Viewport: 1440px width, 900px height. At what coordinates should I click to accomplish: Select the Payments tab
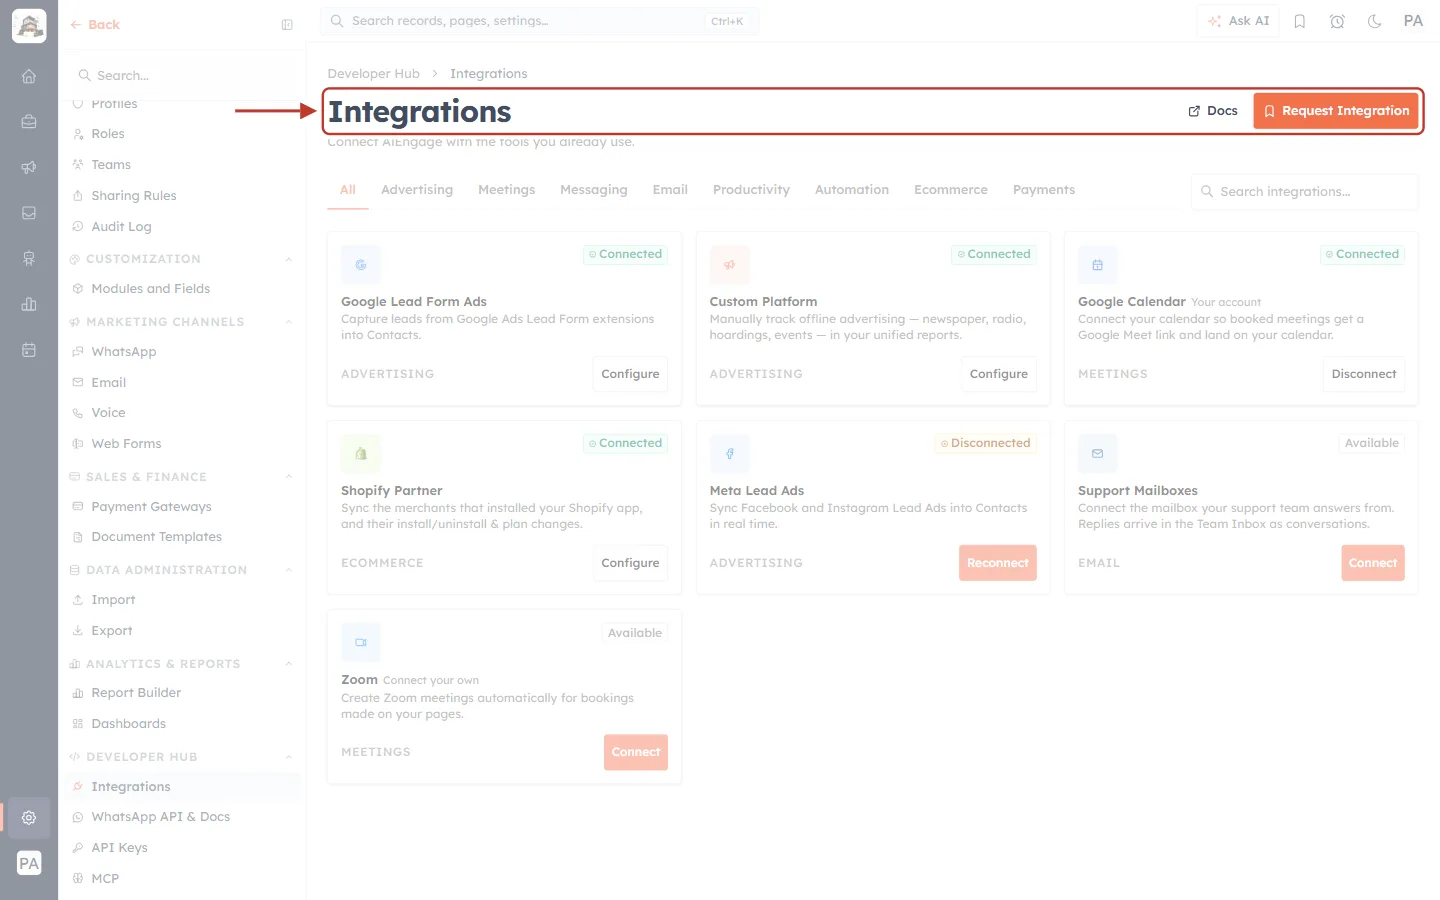[x=1044, y=190]
